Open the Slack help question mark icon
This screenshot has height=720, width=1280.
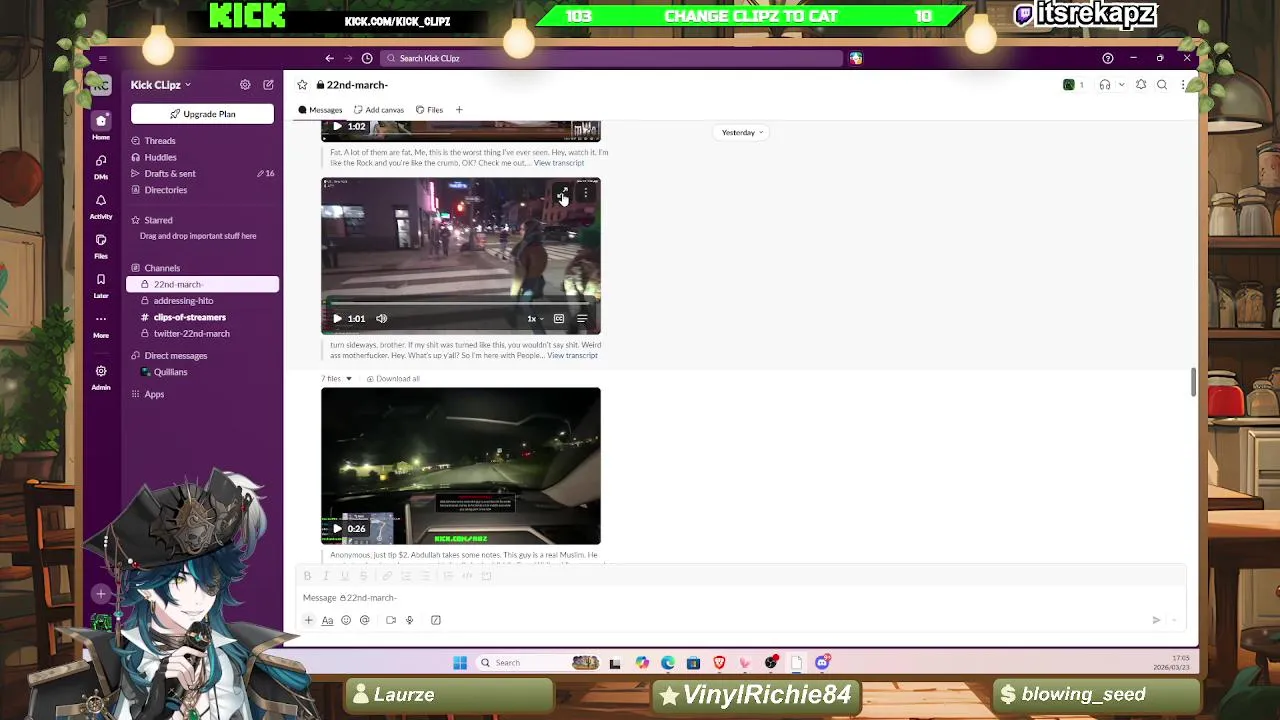tap(1107, 58)
